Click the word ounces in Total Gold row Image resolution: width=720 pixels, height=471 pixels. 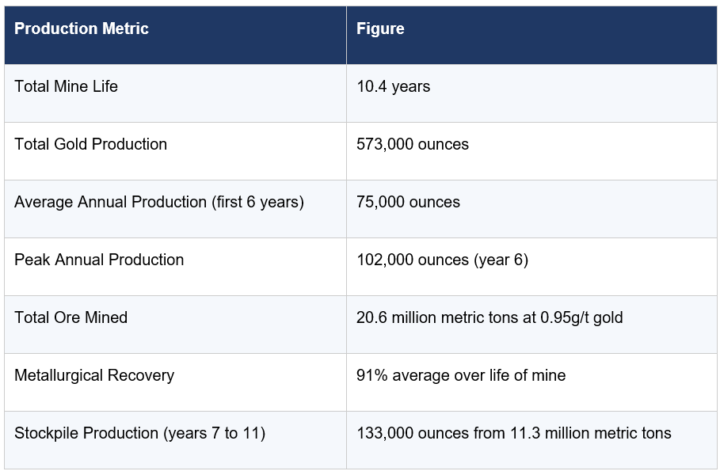click(443, 144)
